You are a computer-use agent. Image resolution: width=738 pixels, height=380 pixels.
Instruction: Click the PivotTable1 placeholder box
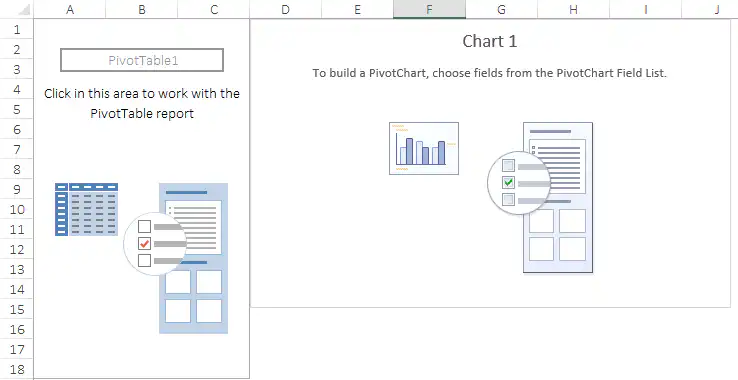[142, 60]
